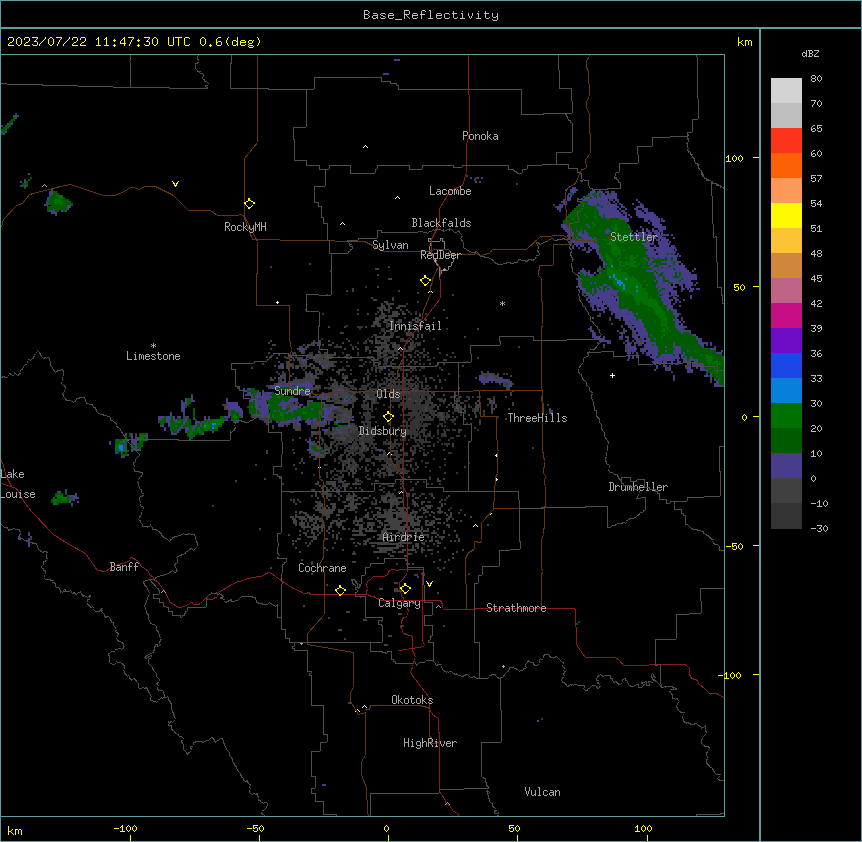Select the yellow diamond marker south of RedDeer
The height and width of the screenshot is (842, 862).
425,281
